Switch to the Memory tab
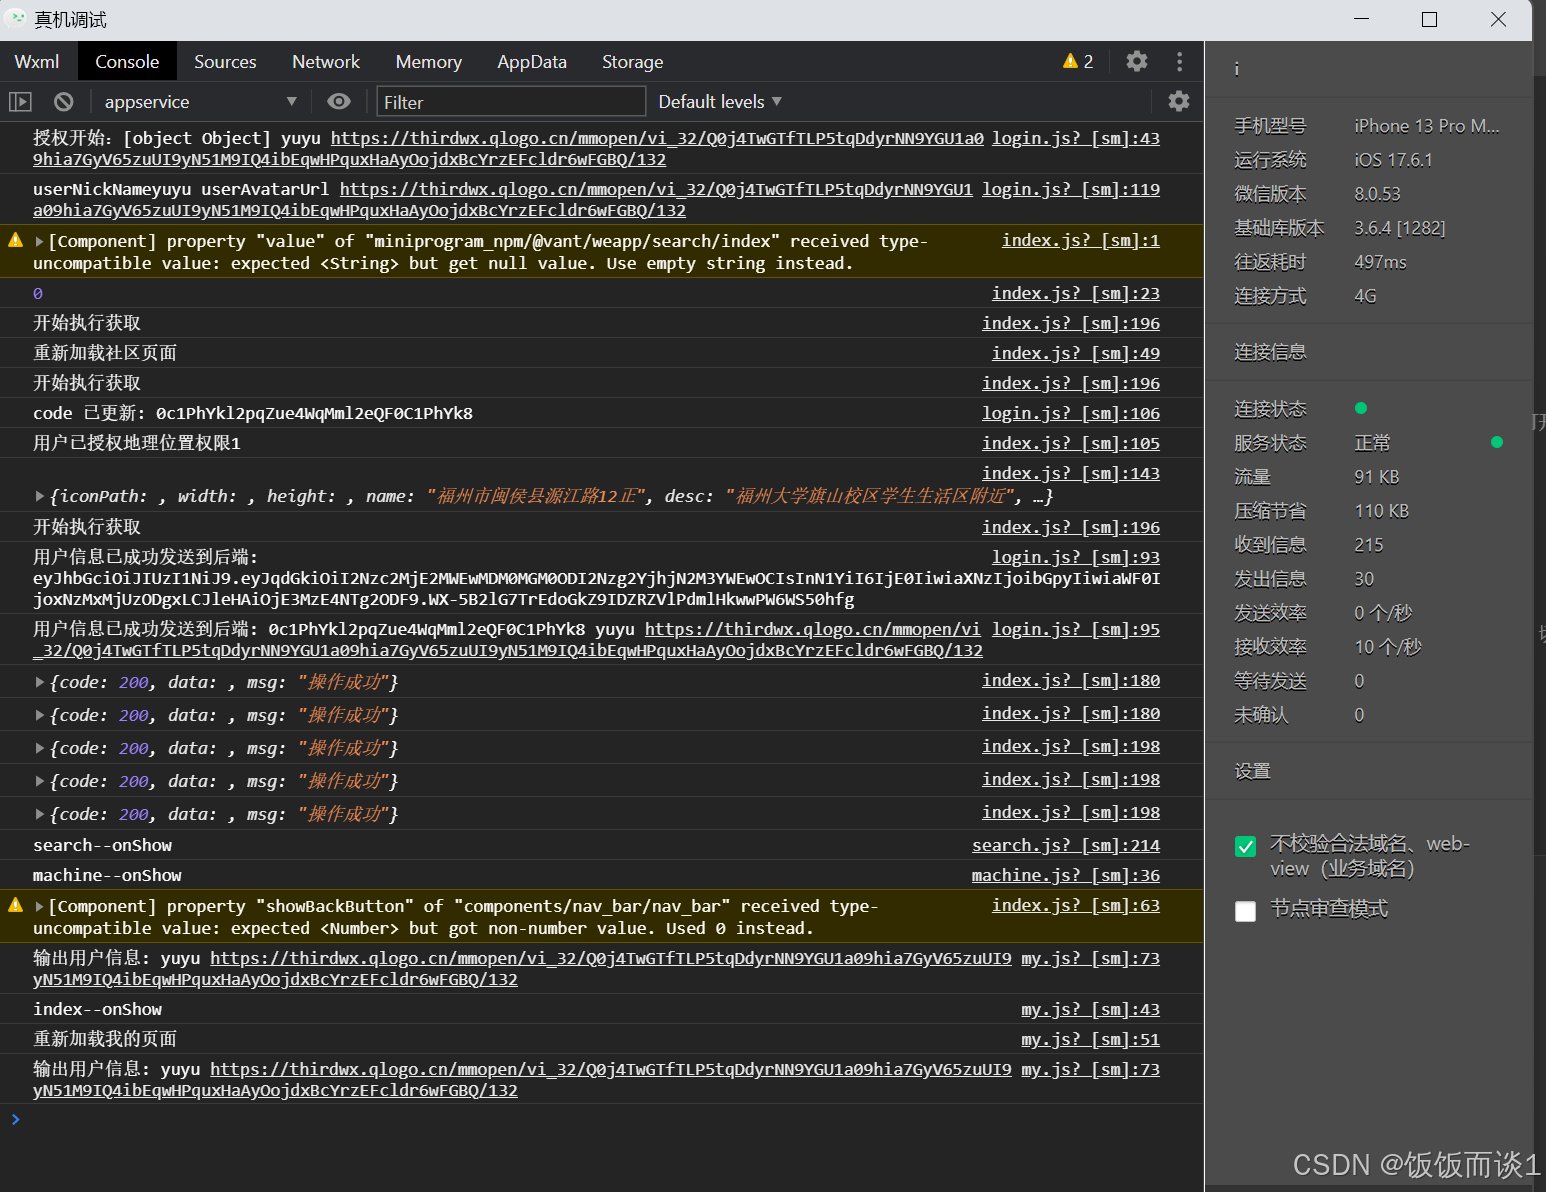 pyautogui.click(x=428, y=62)
